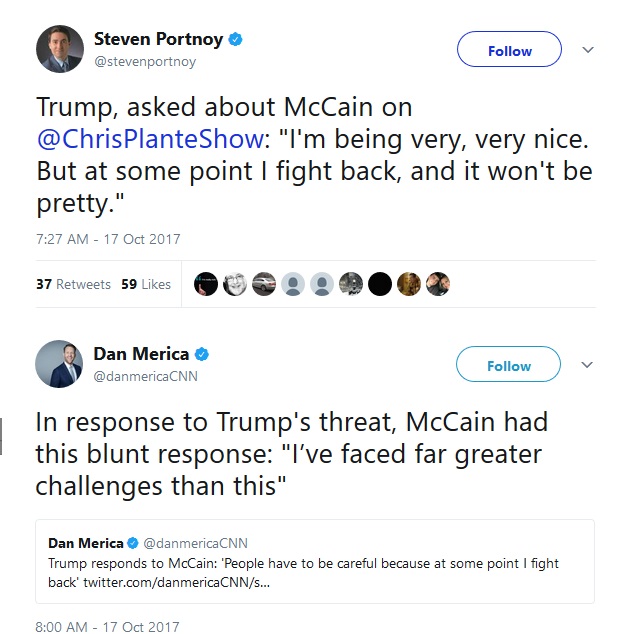This screenshot has width=628, height=634.
Task: Open Dan Merica's profile picture
Action: pos(59,363)
